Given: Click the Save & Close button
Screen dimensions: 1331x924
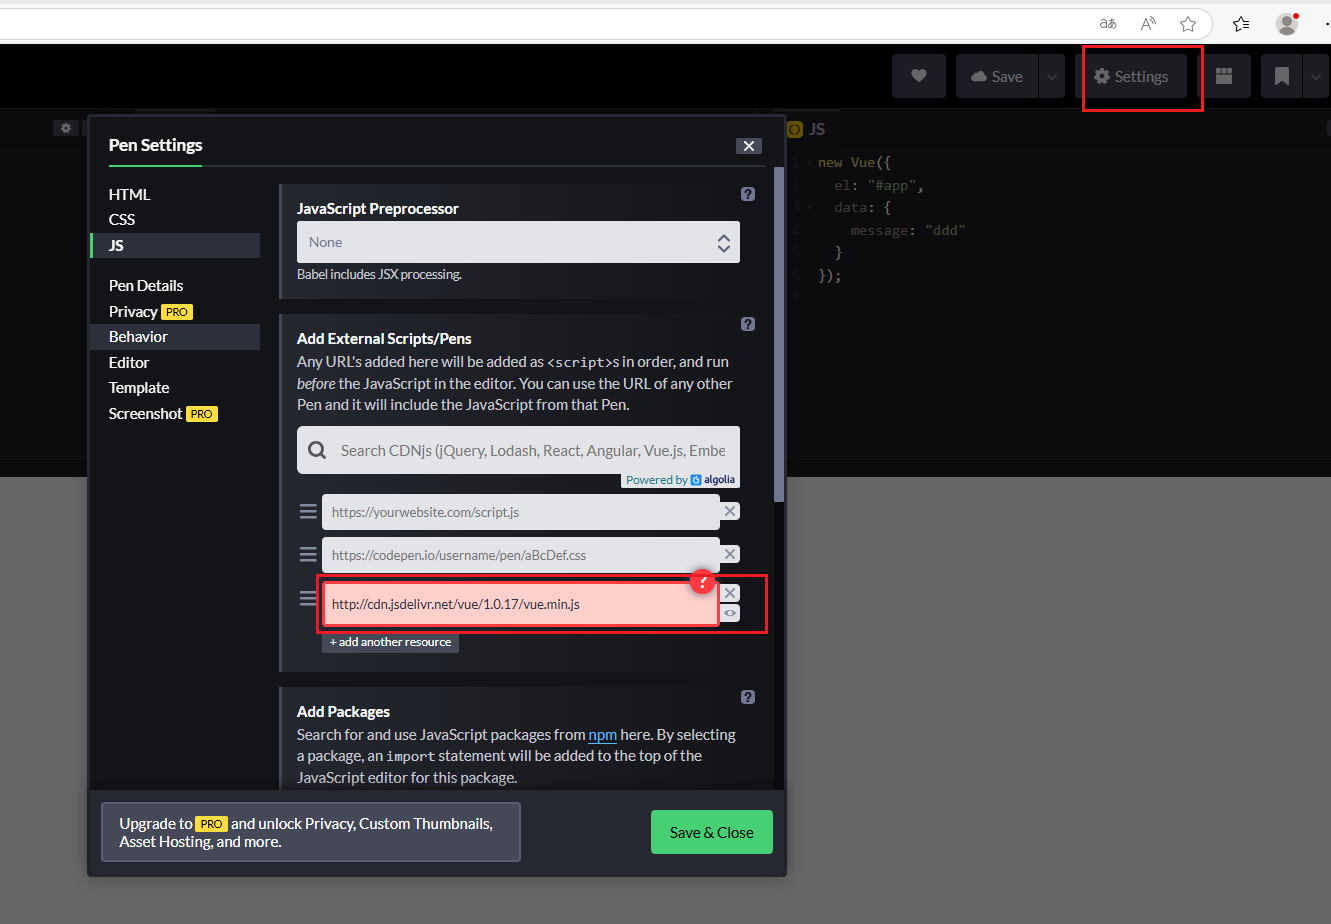Looking at the screenshot, I should coord(712,832).
